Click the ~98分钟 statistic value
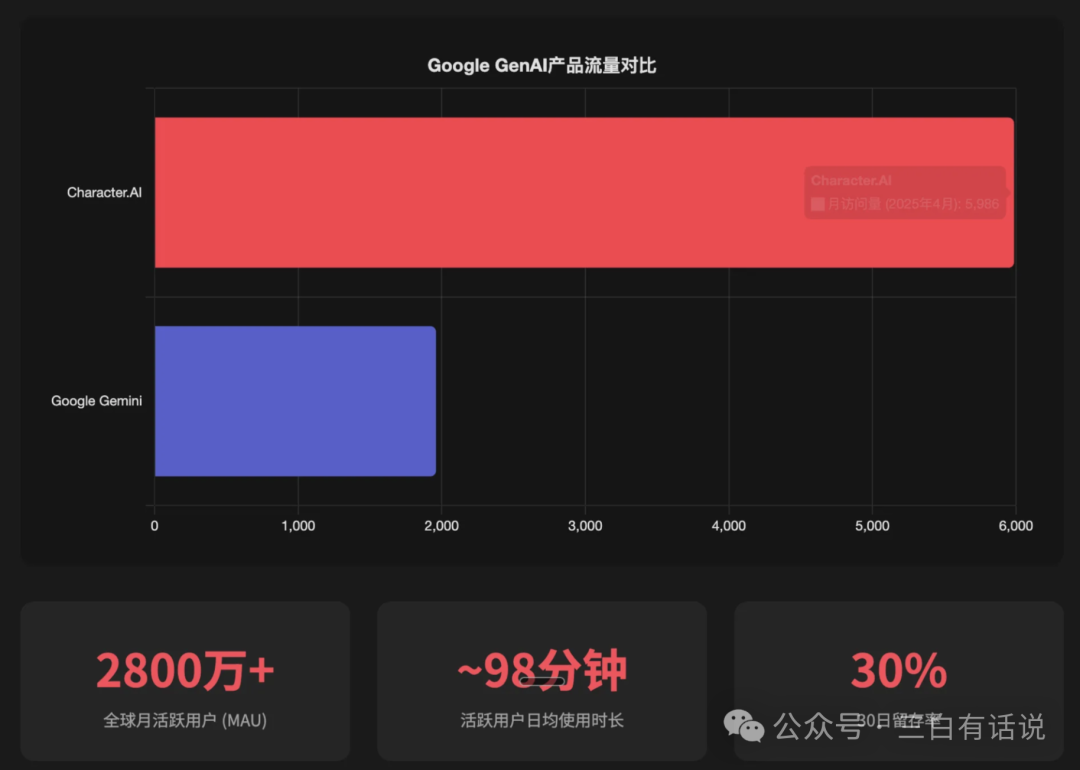The height and width of the screenshot is (770, 1080). (x=542, y=670)
